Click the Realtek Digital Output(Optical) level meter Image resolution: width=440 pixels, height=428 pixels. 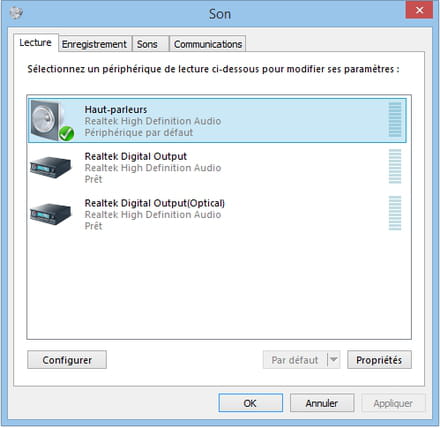(395, 213)
